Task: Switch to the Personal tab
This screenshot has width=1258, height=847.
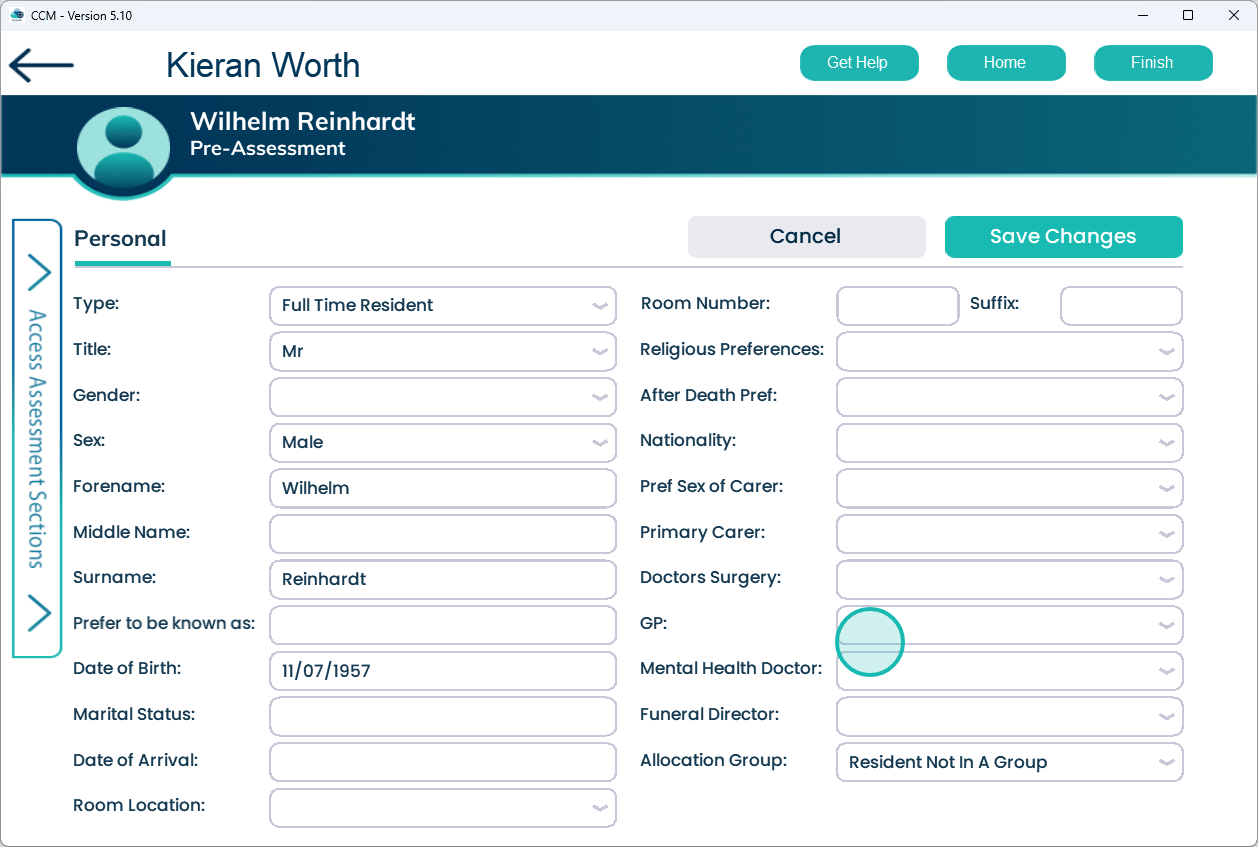Action: point(121,239)
